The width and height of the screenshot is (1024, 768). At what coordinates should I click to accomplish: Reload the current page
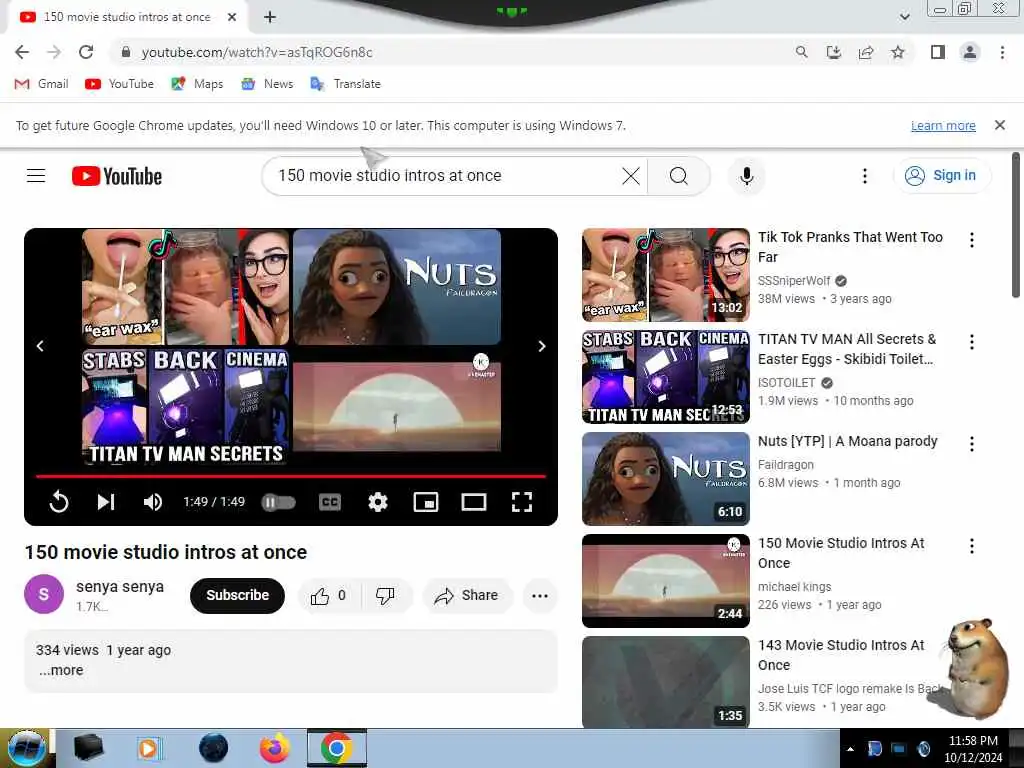pos(86,52)
